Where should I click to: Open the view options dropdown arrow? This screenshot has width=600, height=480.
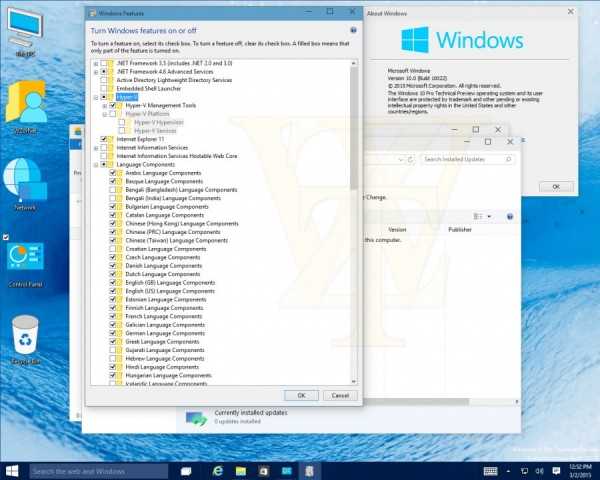pyautogui.click(x=489, y=217)
